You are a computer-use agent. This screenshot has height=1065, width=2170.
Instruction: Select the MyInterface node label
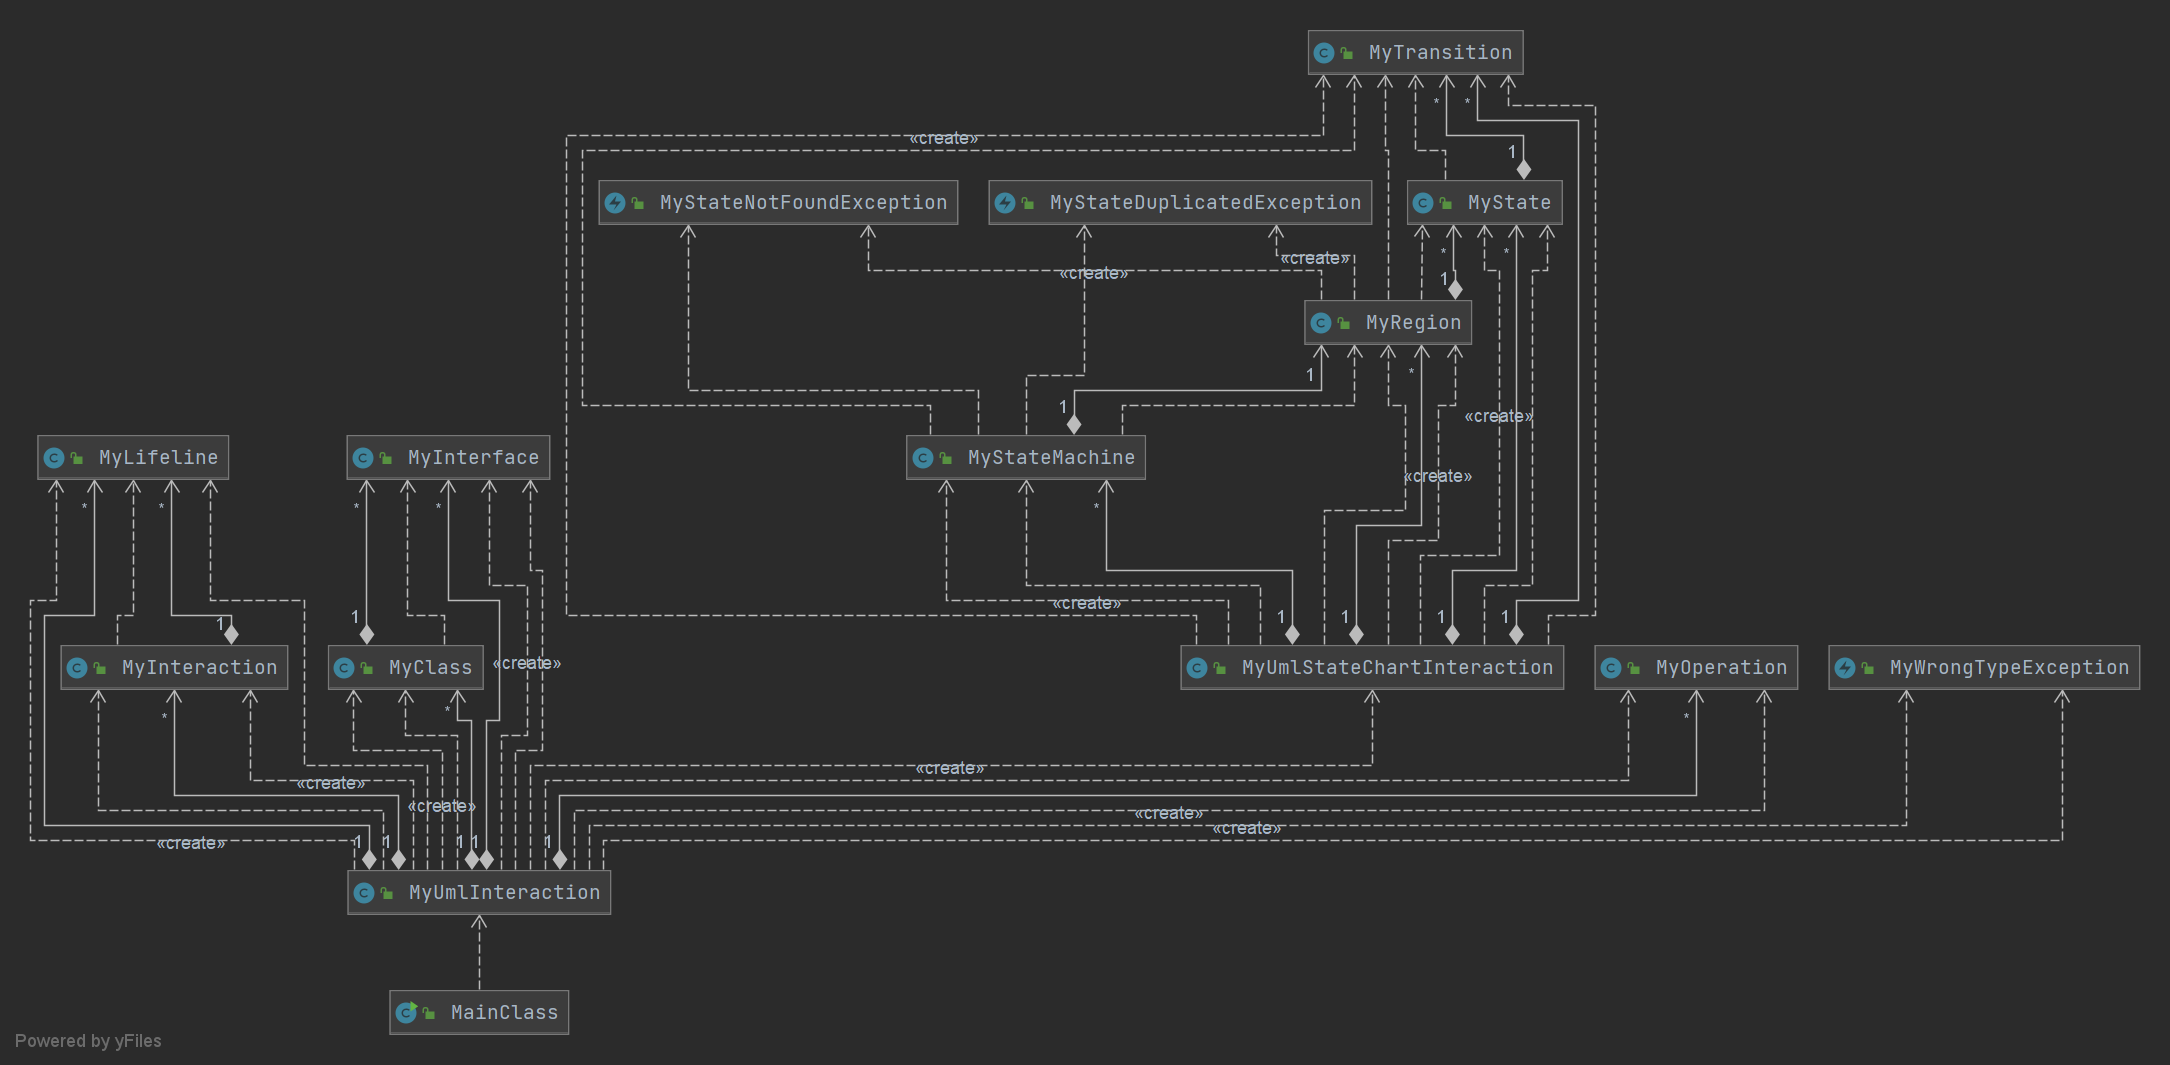tap(473, 458)
